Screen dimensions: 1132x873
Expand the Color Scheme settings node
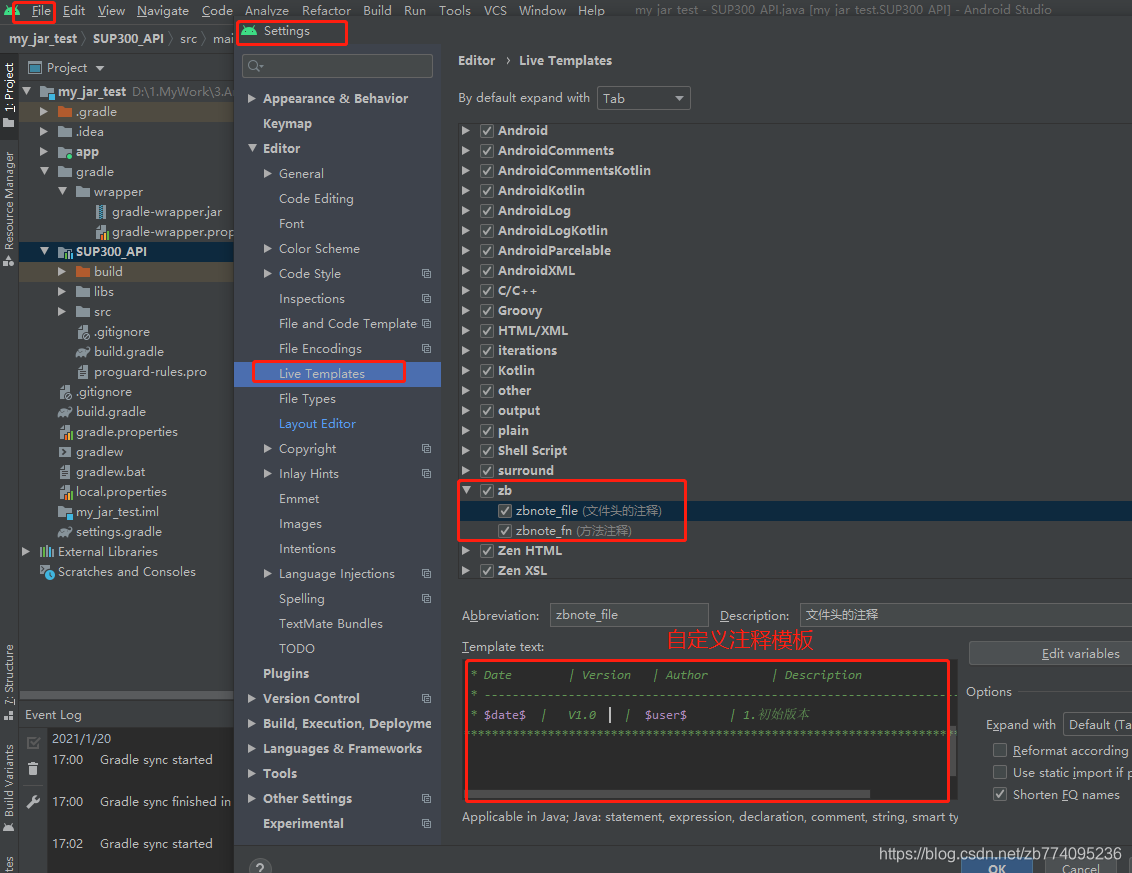coord(268,248)
